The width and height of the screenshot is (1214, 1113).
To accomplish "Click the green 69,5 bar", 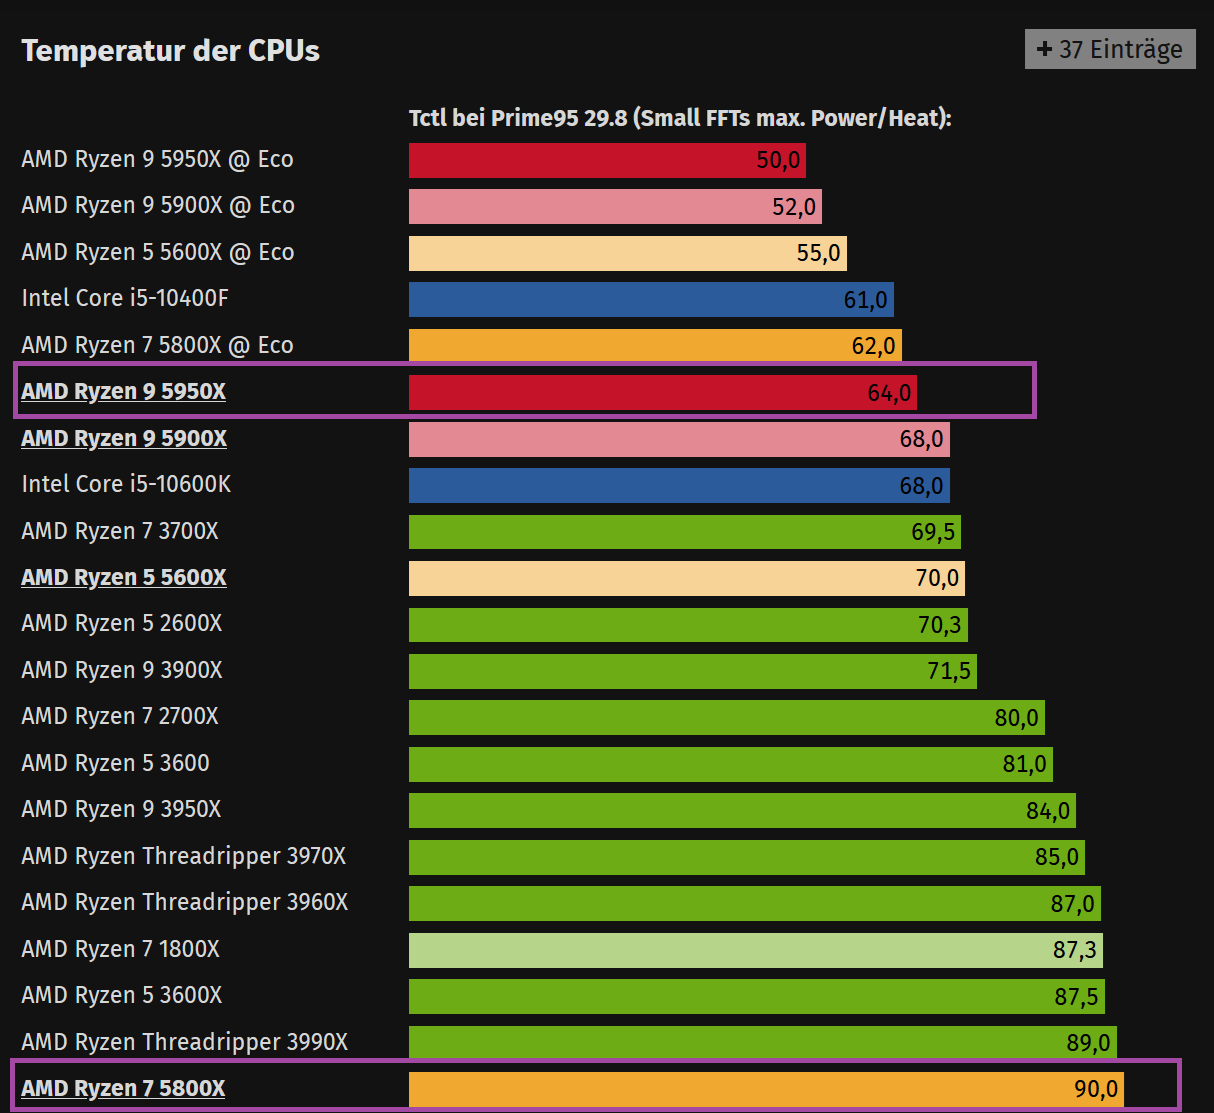I will point(685,532).
